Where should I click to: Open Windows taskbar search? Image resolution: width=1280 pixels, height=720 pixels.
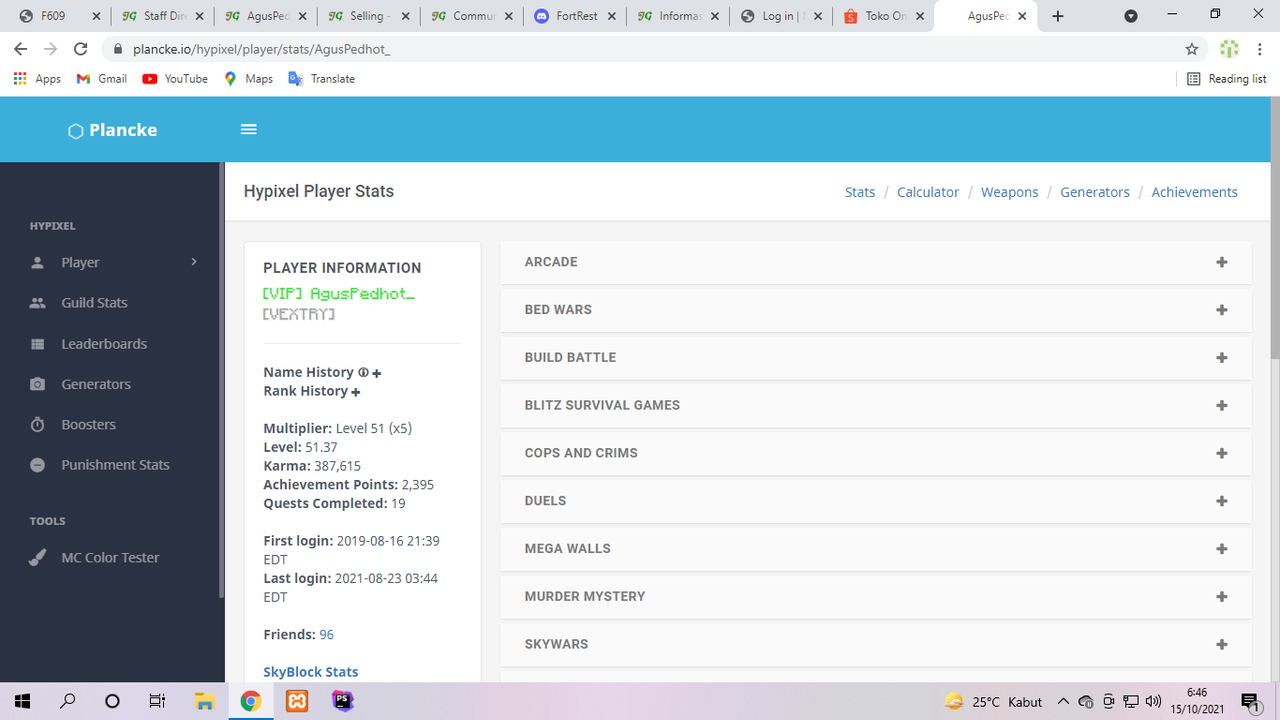pos(67,701)
